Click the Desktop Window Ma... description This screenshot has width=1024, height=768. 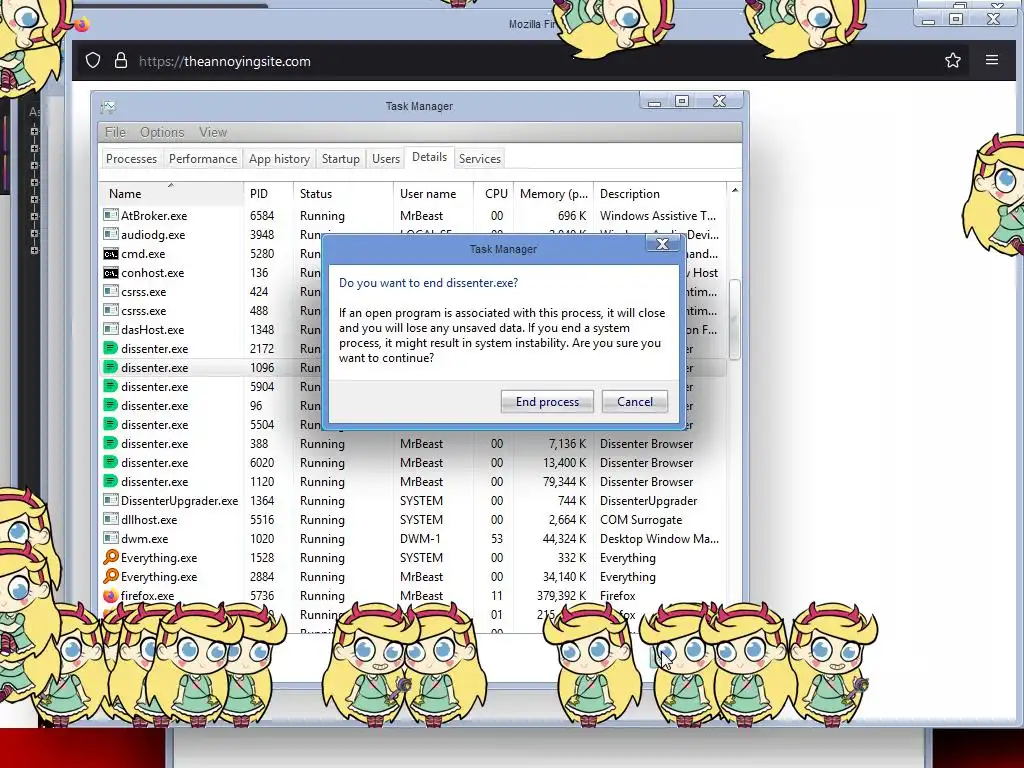click(659, 539)
